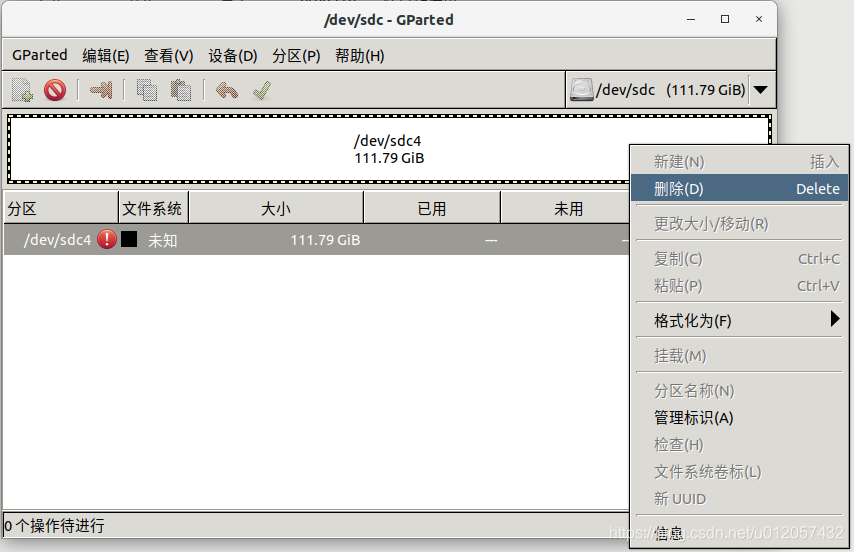This screenshot has height=552, width=854.
Task: Sort by the 已用 column header
Action: (x=432, y=208)
